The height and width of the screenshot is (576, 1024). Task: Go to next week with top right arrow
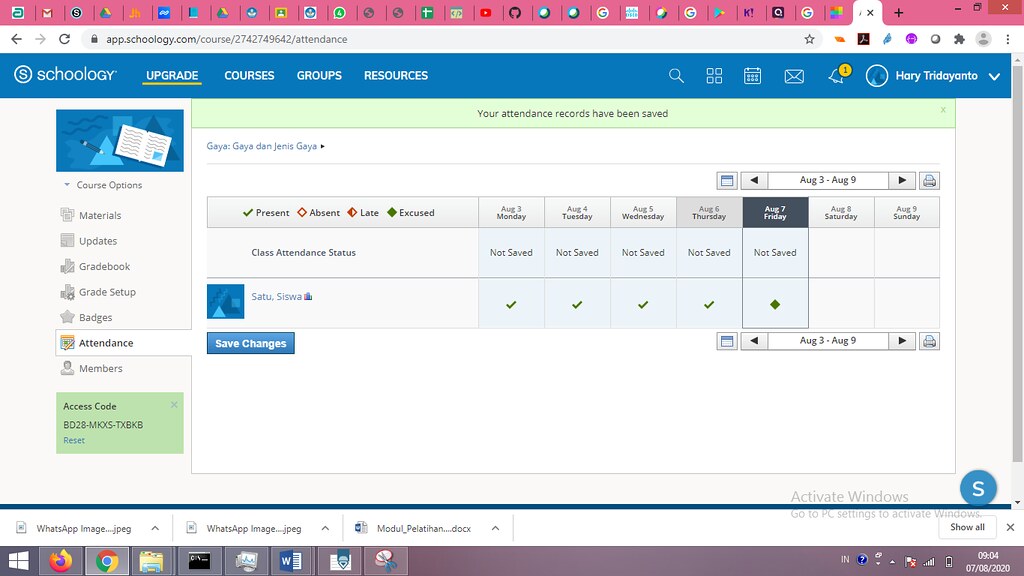(902, 180)
